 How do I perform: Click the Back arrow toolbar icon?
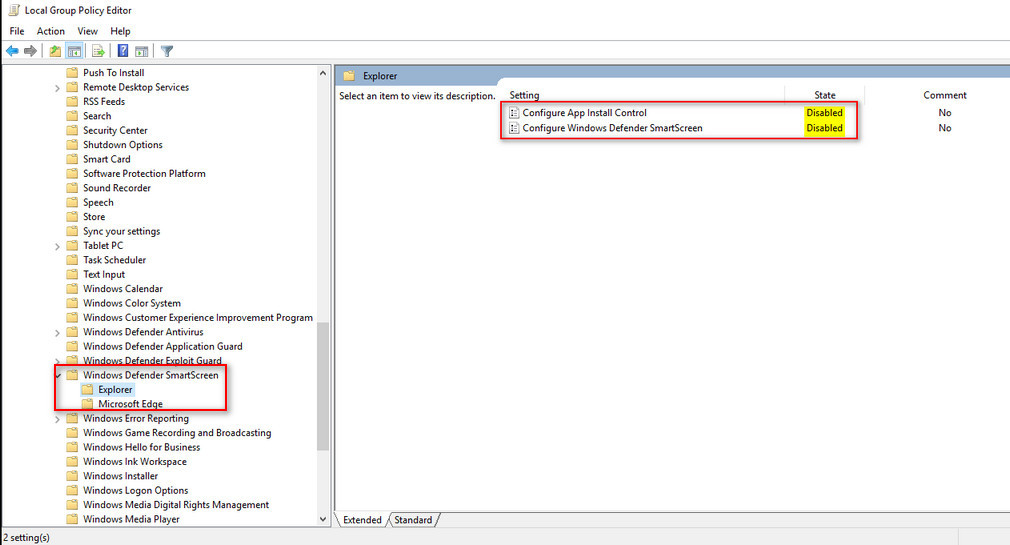point(12,51)
